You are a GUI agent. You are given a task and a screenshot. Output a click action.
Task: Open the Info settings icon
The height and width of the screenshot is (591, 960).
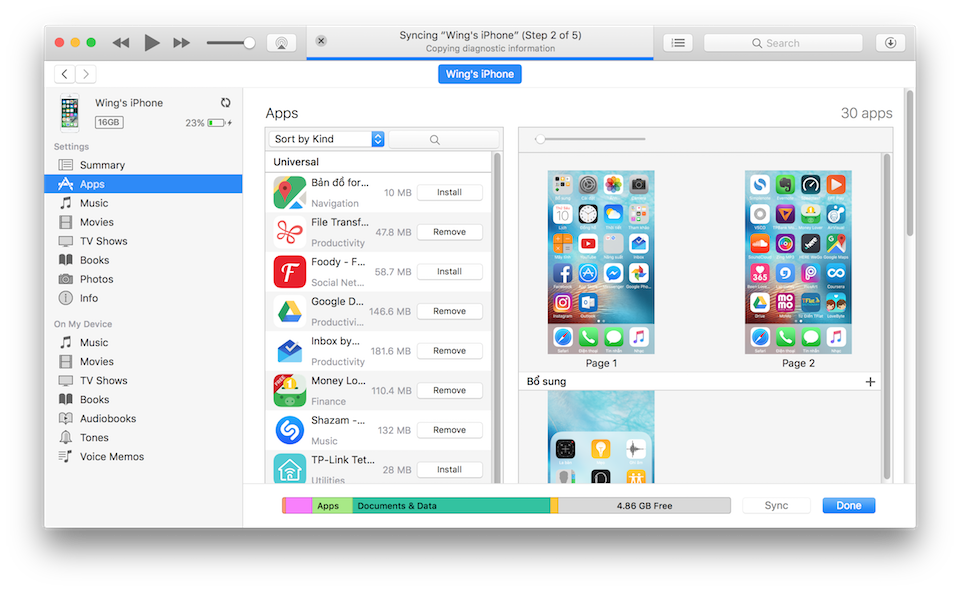66,298
